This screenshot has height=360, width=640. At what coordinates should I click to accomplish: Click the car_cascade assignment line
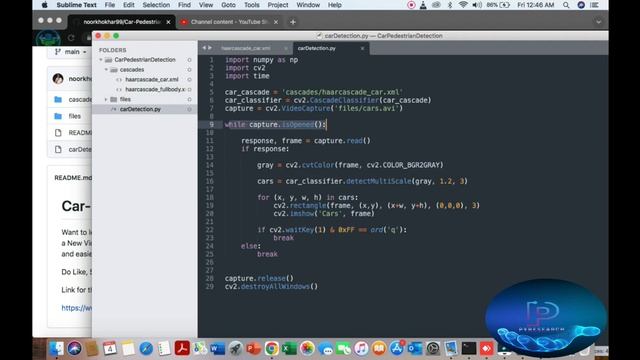pos(313,92)
